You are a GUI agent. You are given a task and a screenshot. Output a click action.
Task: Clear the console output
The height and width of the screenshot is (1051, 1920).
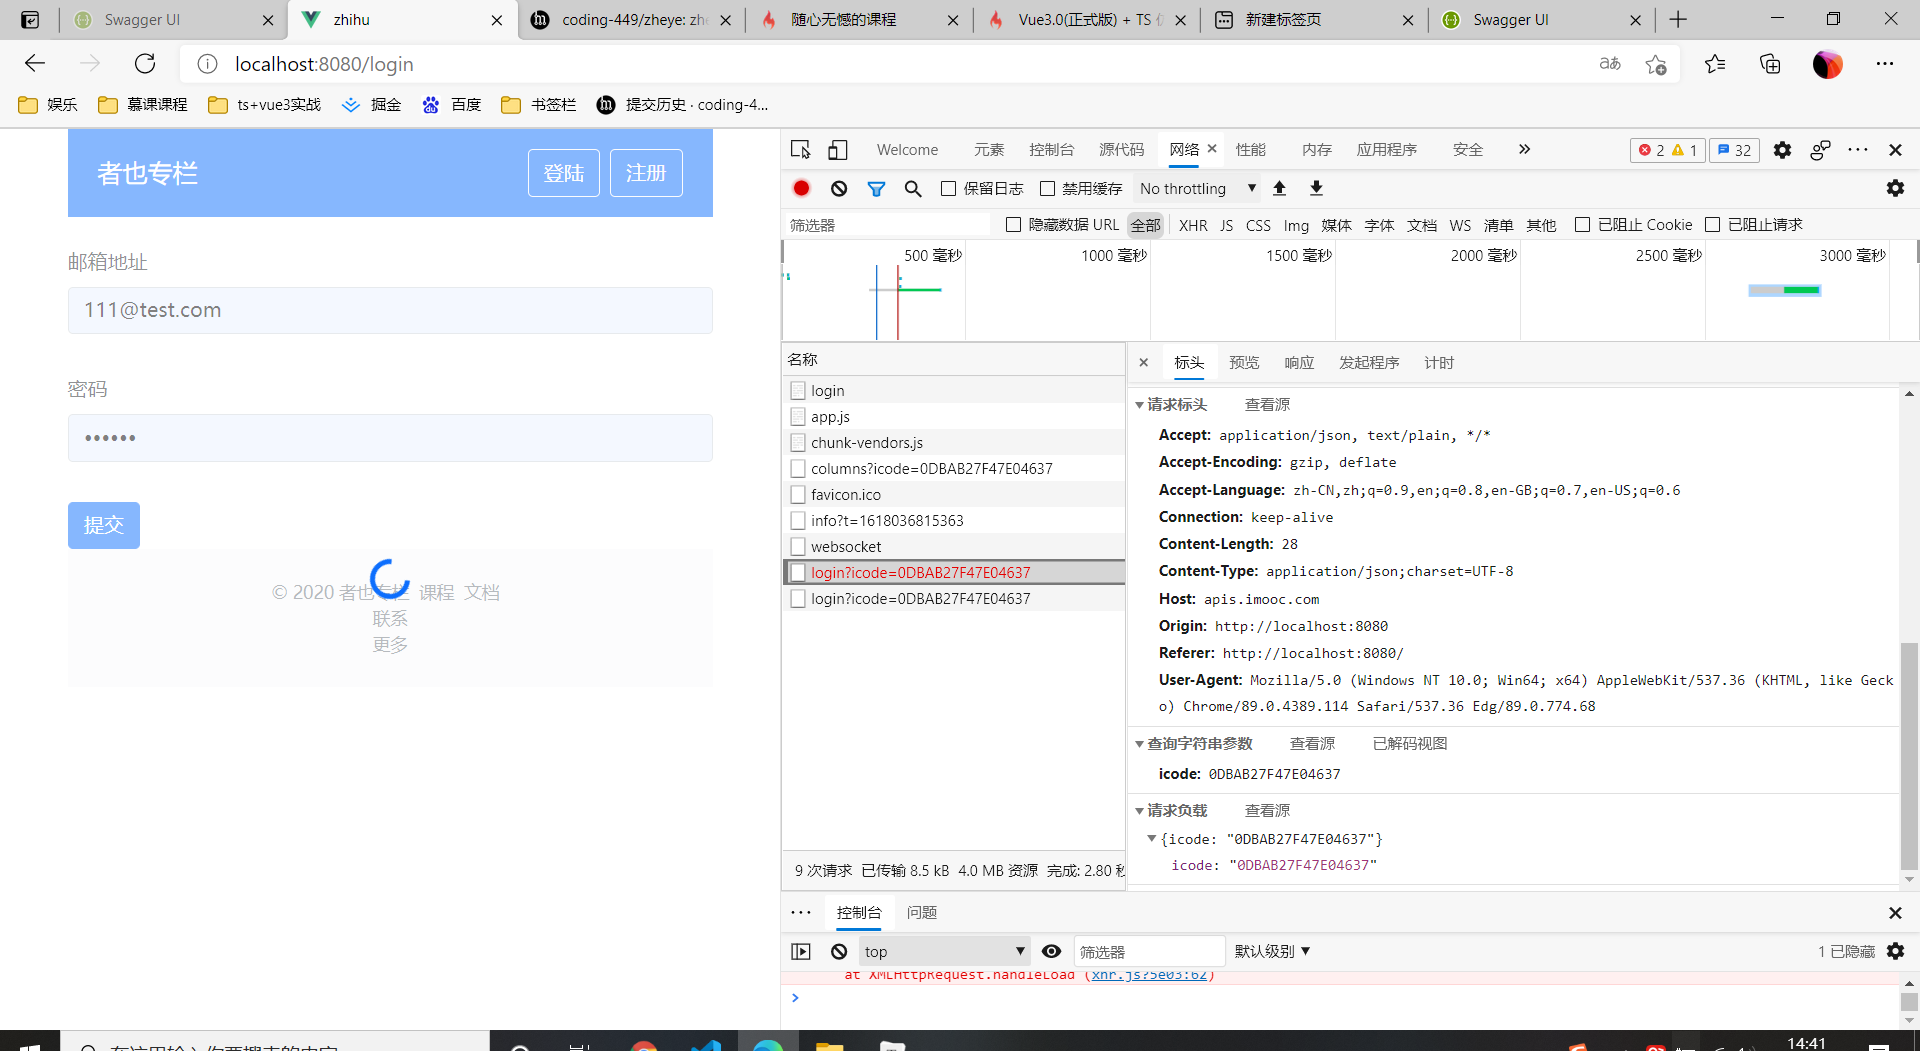(839, 951)
